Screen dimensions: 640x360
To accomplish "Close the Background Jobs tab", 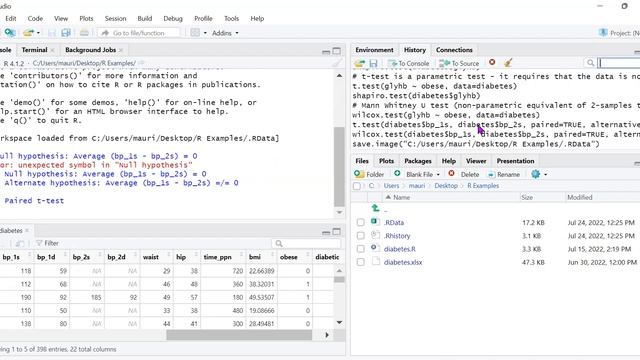I will coord(121,50).
